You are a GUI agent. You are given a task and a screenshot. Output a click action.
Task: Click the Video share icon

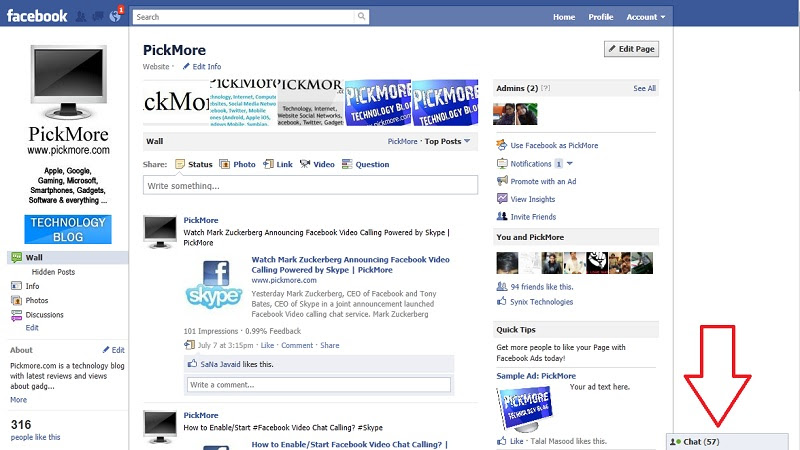pos(305,164)
